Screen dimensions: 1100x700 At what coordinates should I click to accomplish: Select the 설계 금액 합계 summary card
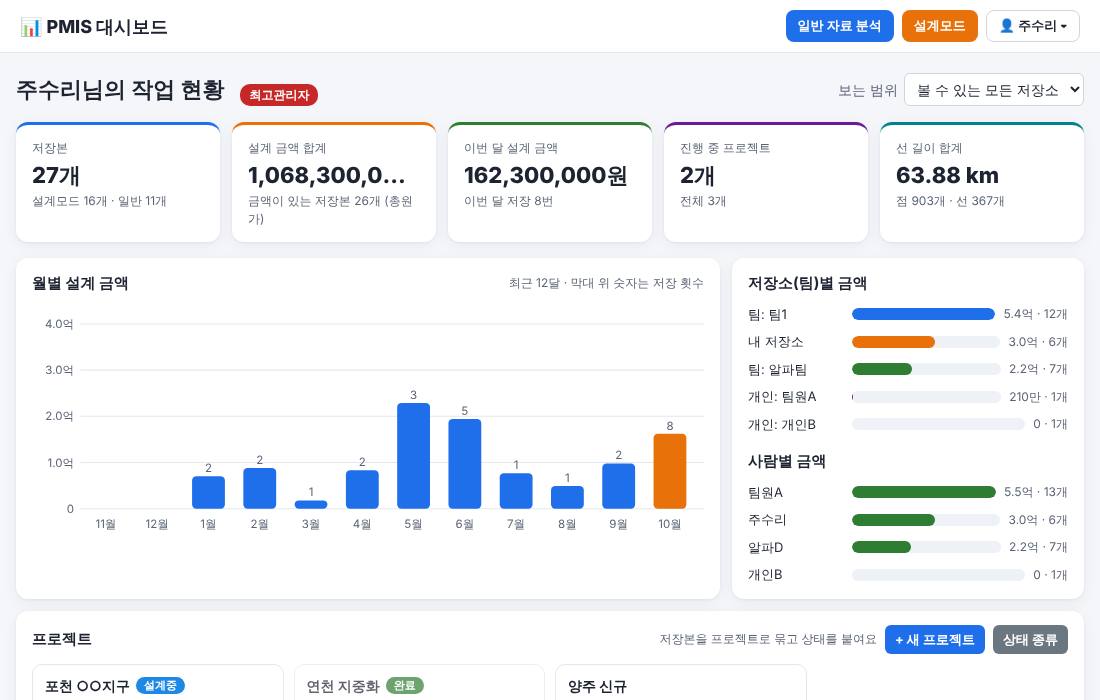334,182
